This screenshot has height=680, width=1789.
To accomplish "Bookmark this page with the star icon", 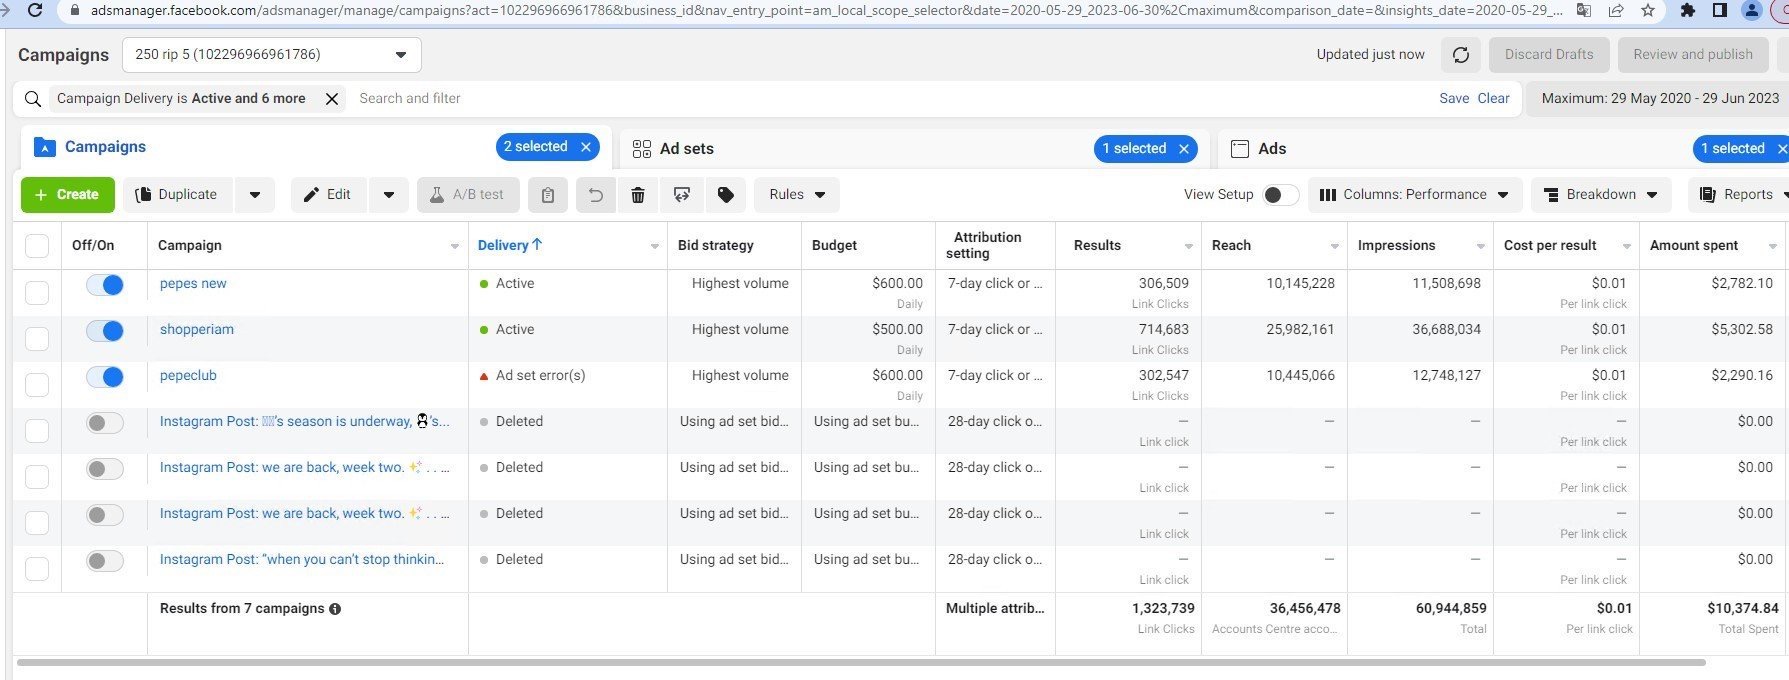I will tap(1647, 11).
